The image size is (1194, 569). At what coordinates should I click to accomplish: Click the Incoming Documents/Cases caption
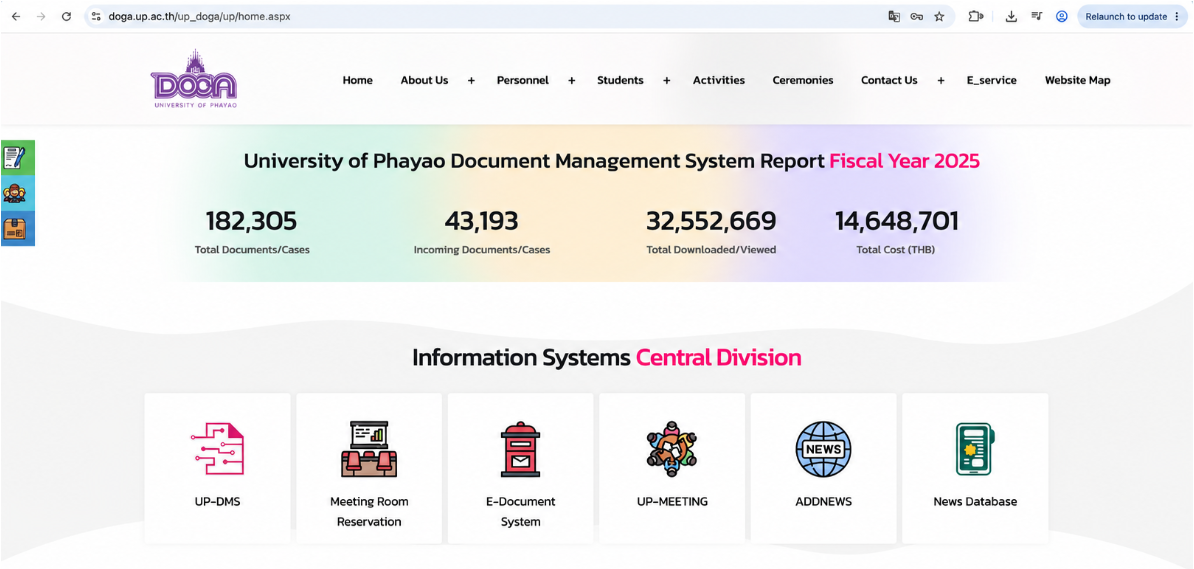coord(481,249)
